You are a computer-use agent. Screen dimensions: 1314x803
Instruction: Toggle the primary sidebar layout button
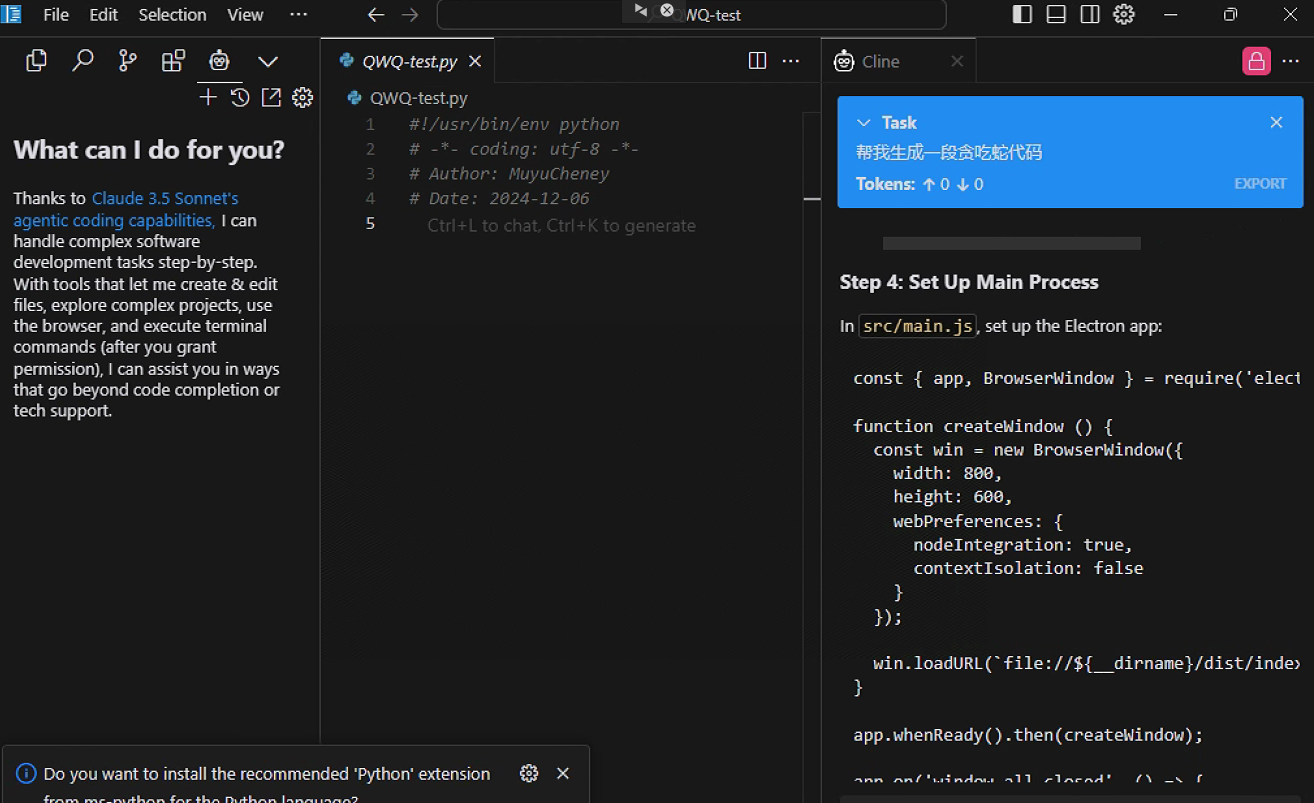1022,14
